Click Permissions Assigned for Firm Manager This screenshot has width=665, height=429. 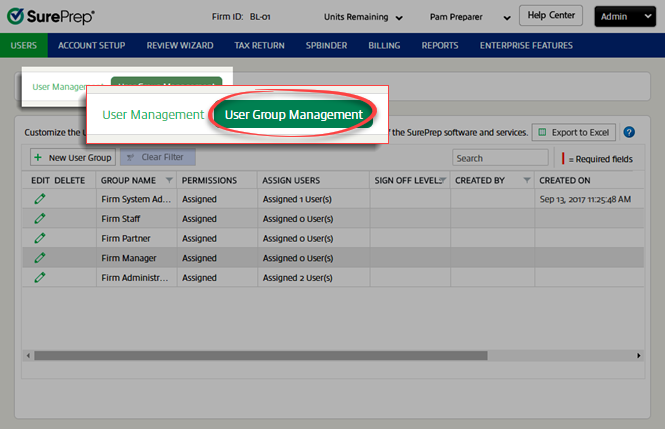point(199,258)
